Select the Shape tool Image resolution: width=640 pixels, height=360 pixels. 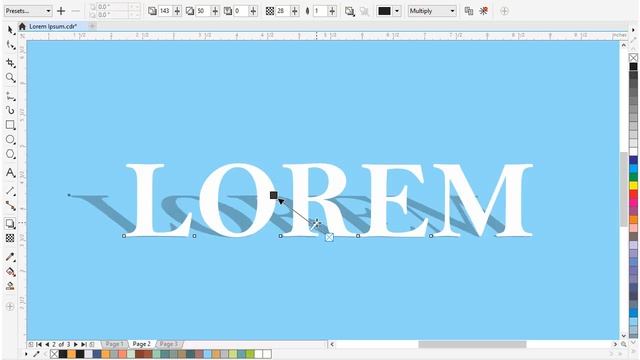pos(10,46)
